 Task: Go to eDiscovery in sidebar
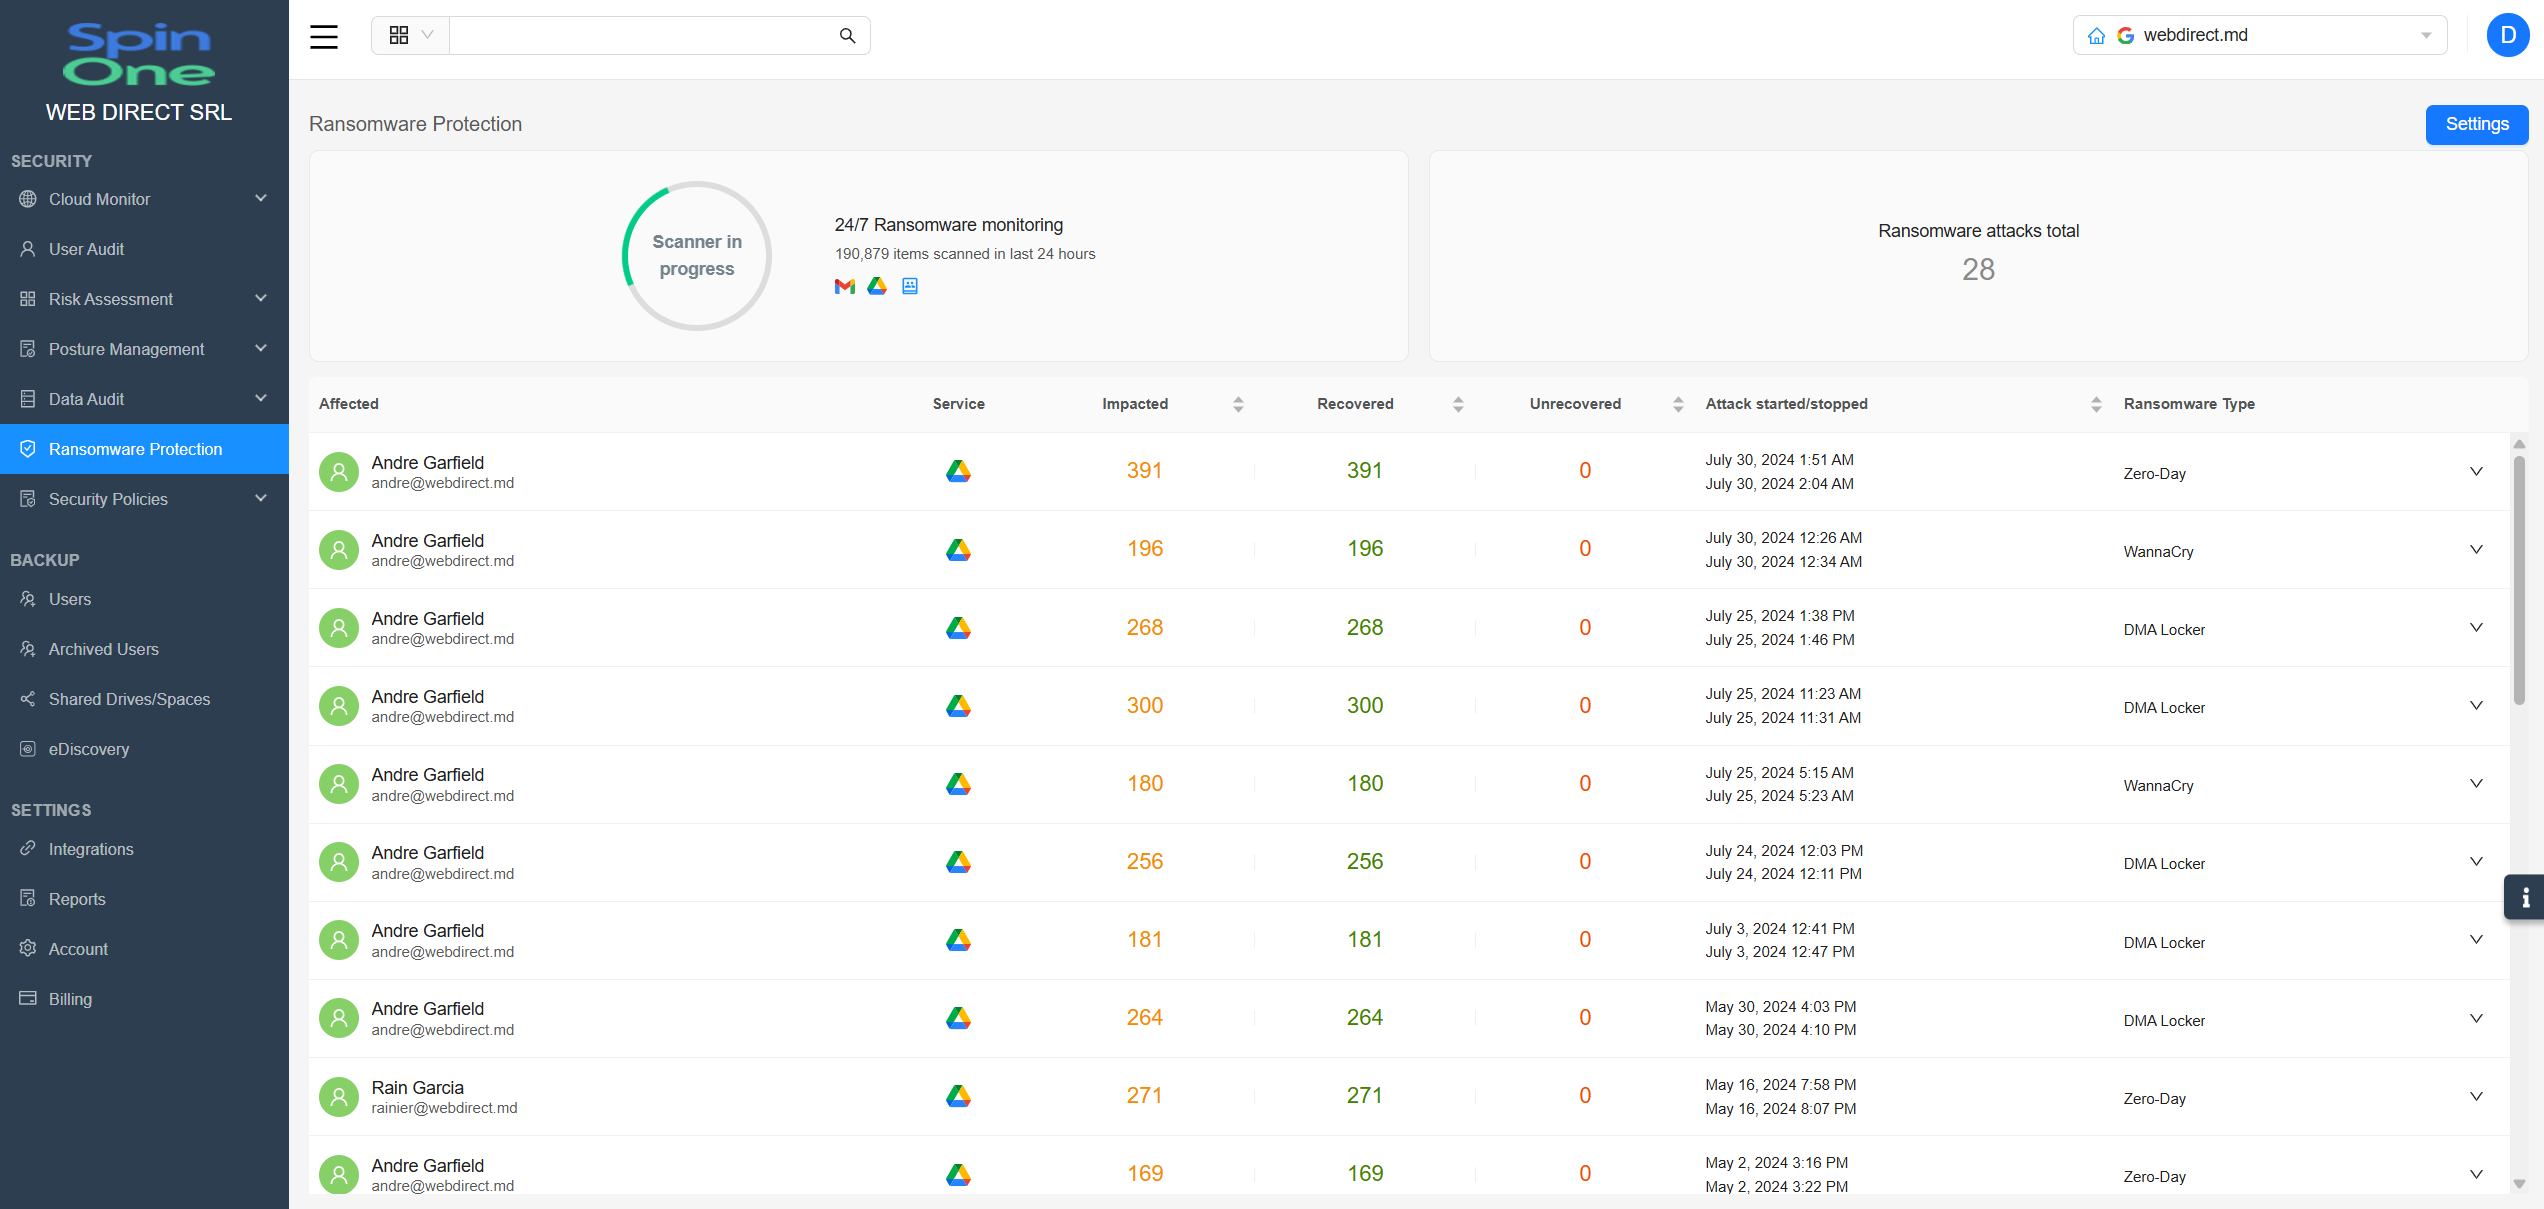(x=89, y=749)
